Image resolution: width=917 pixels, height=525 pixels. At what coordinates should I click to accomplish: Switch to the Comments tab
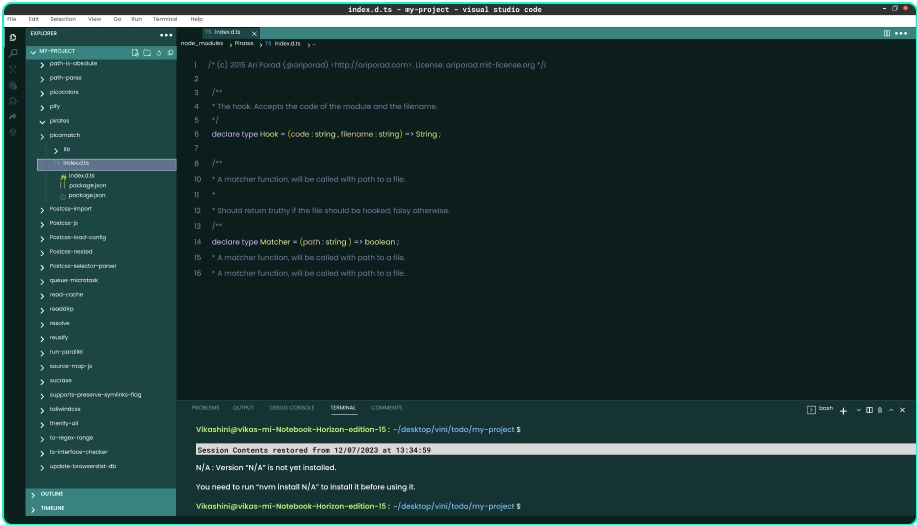click(x=387, y=407)
